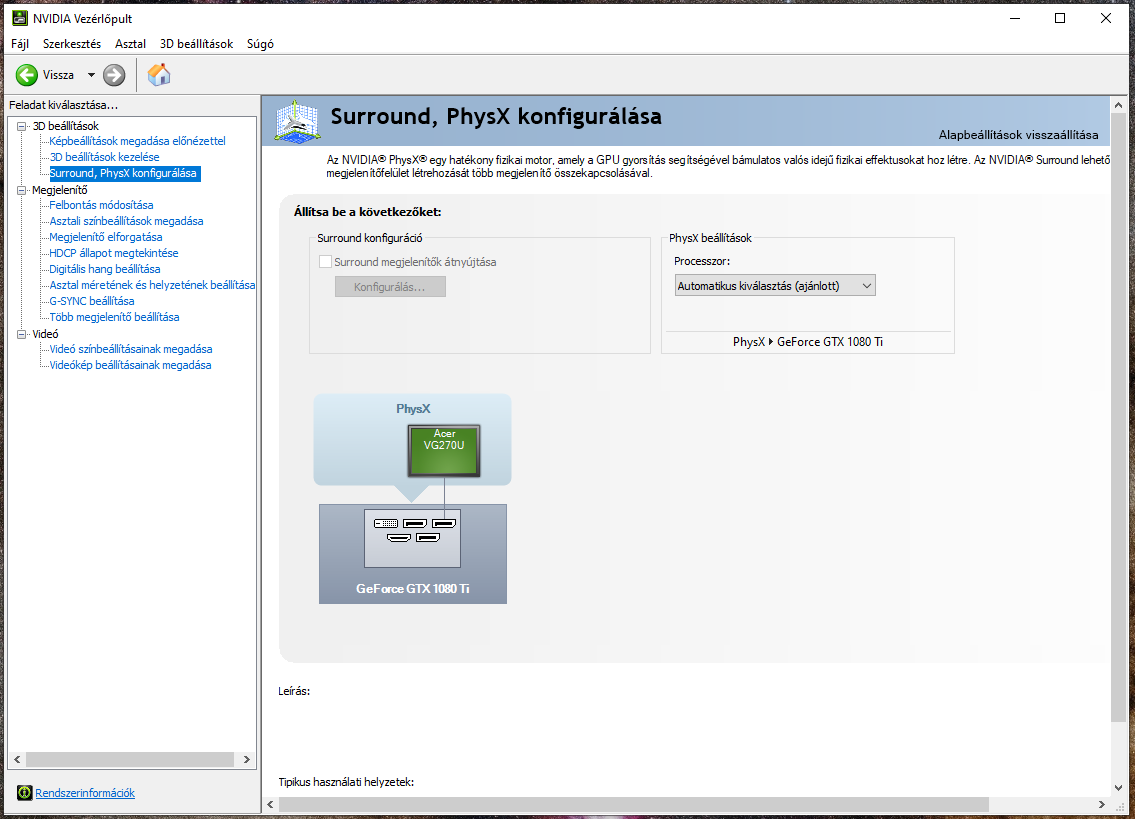Open Asztali színbeállítások megadása
This screenshot has width=1135, height=819.
tap(126, 221)
